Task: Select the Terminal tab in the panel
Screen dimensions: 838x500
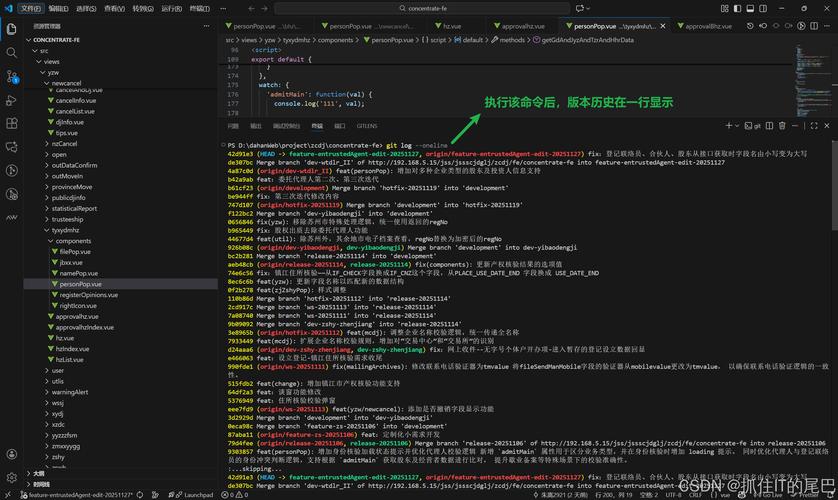Action: tap(317, 126)
